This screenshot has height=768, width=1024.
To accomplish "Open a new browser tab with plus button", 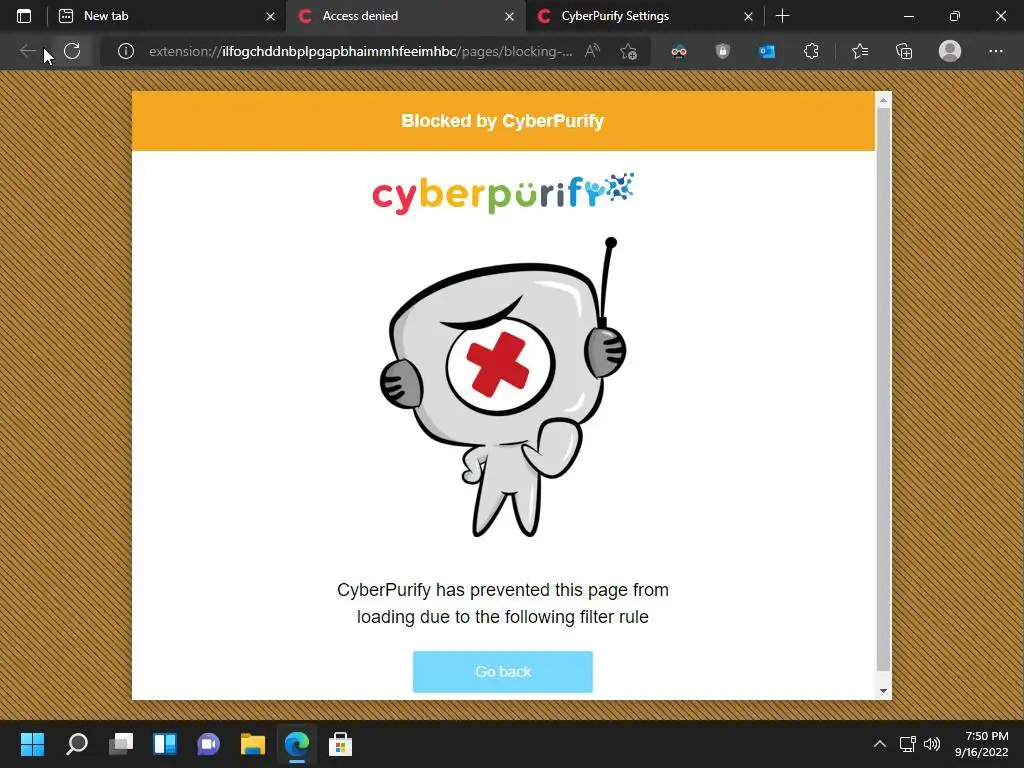I will coord(782,16).
